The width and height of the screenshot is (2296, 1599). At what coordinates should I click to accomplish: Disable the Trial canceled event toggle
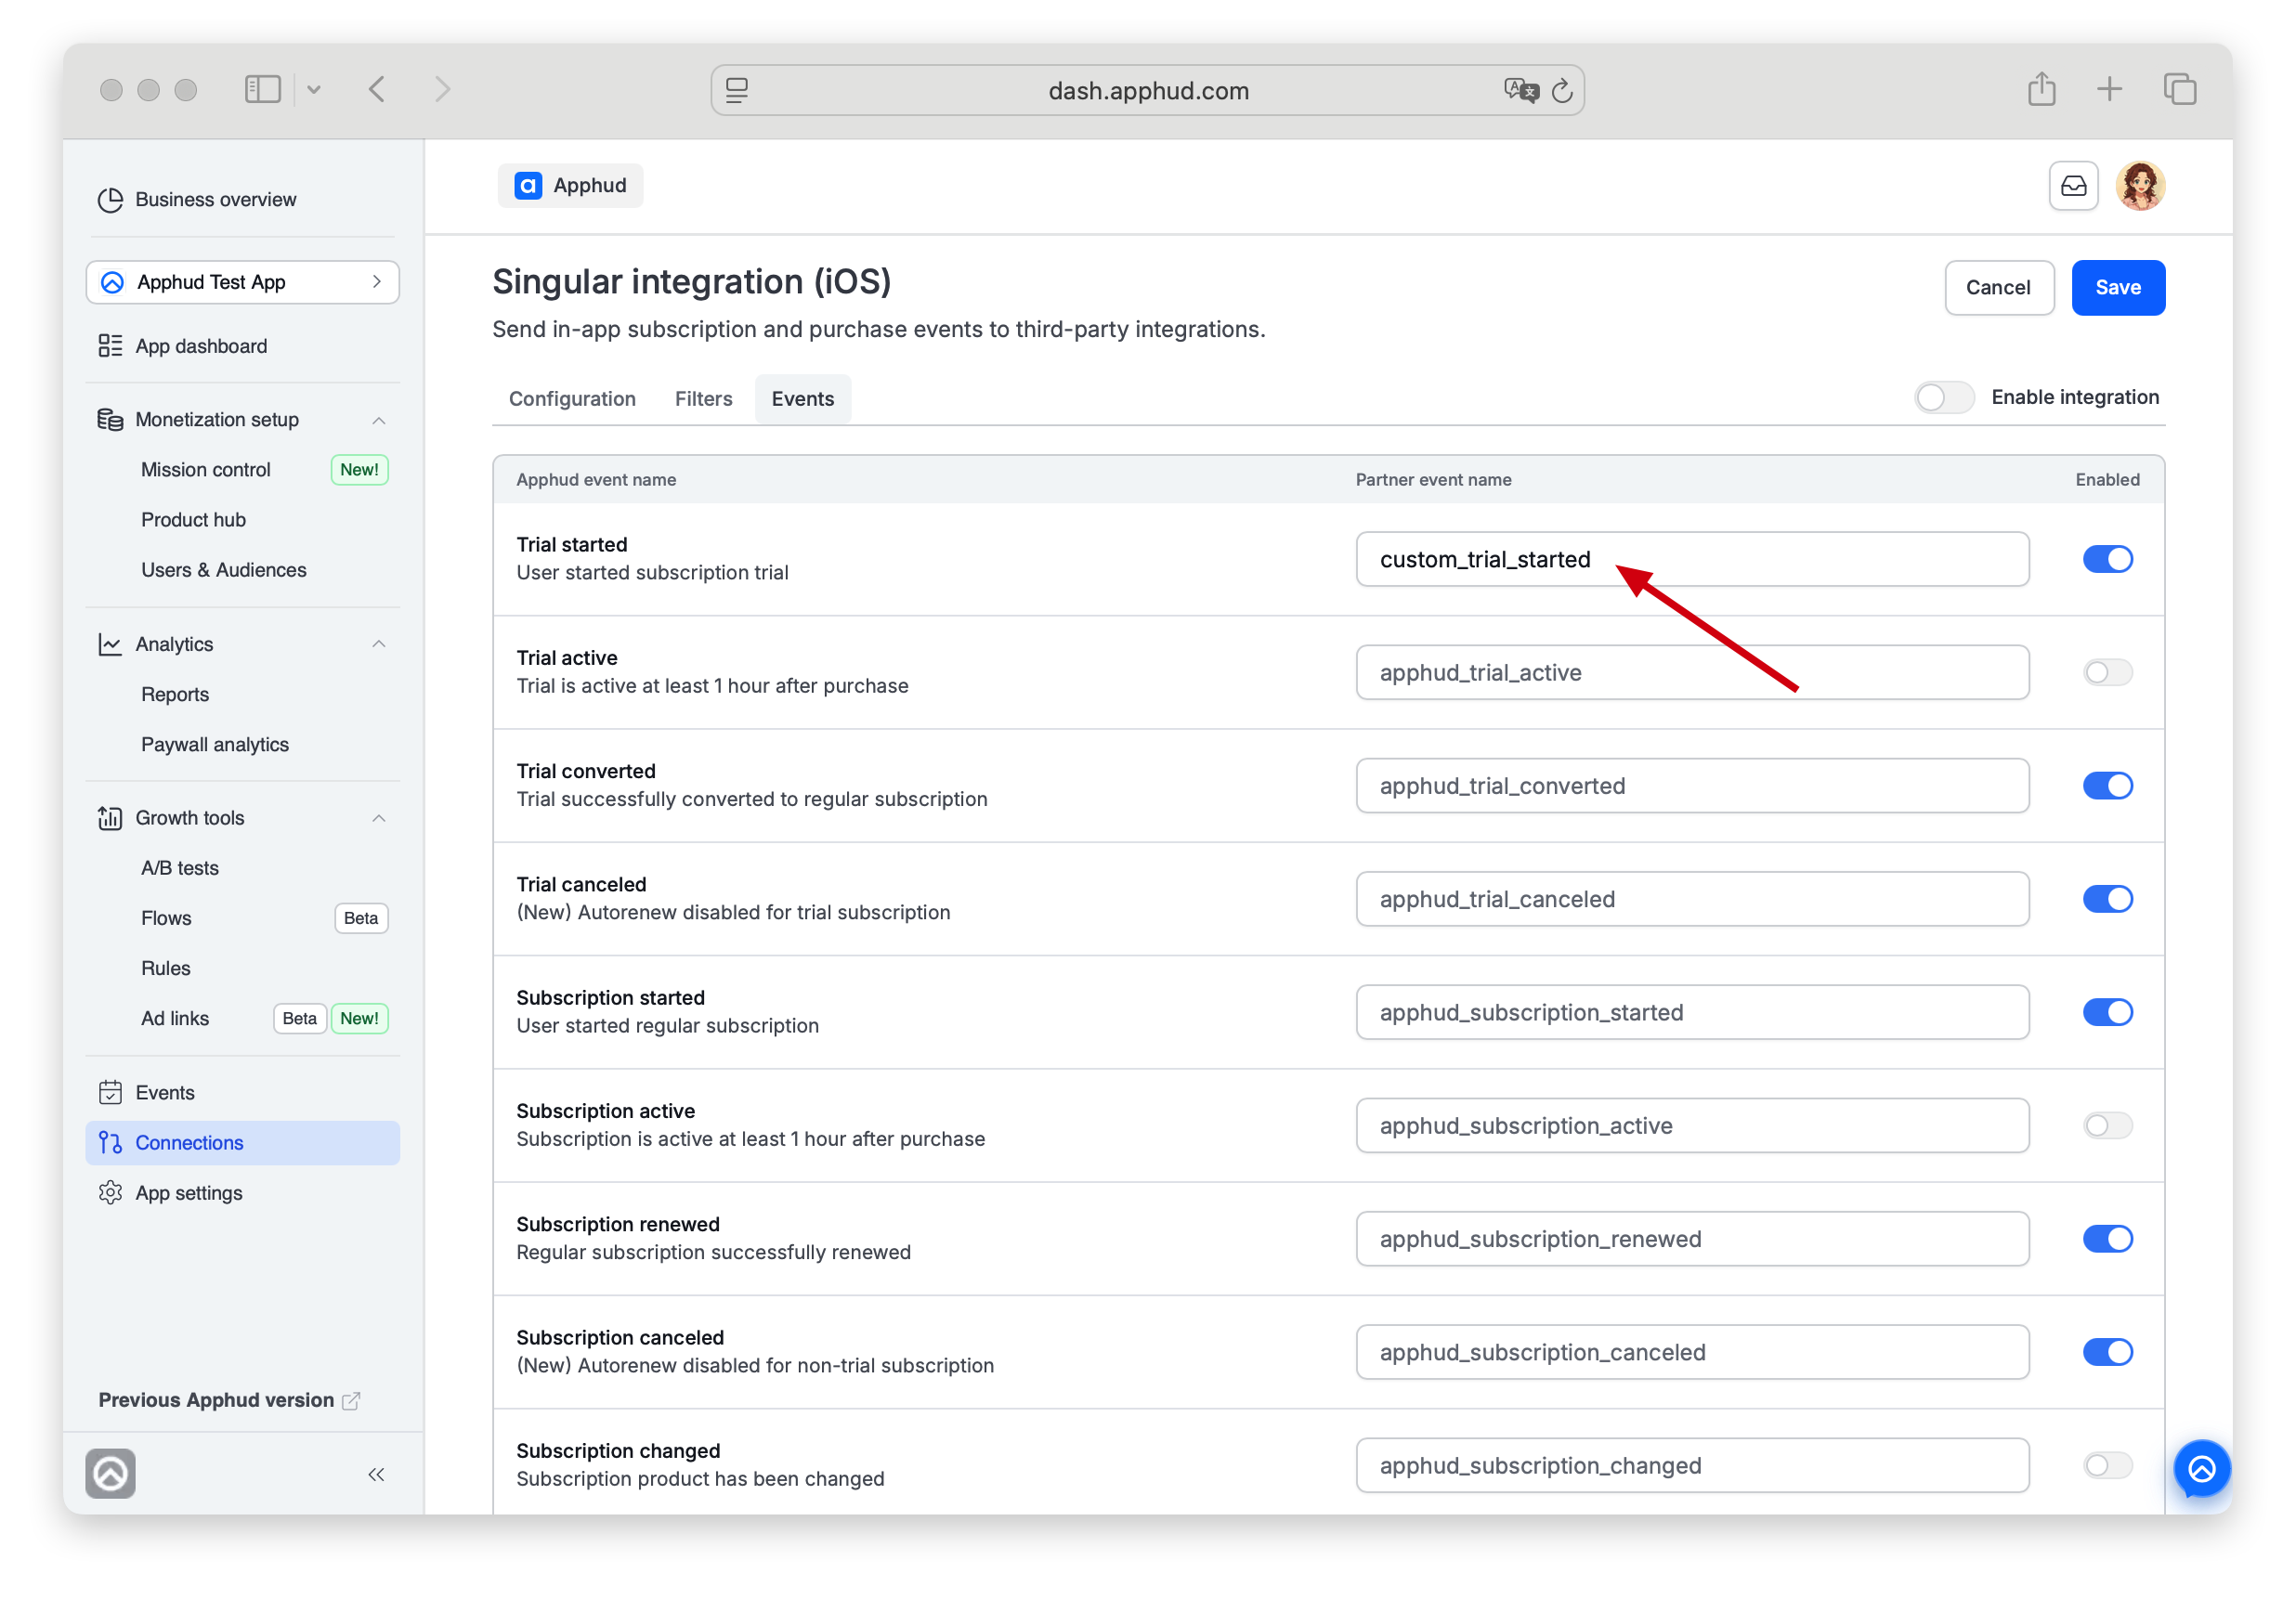(x=2107, y=899)
